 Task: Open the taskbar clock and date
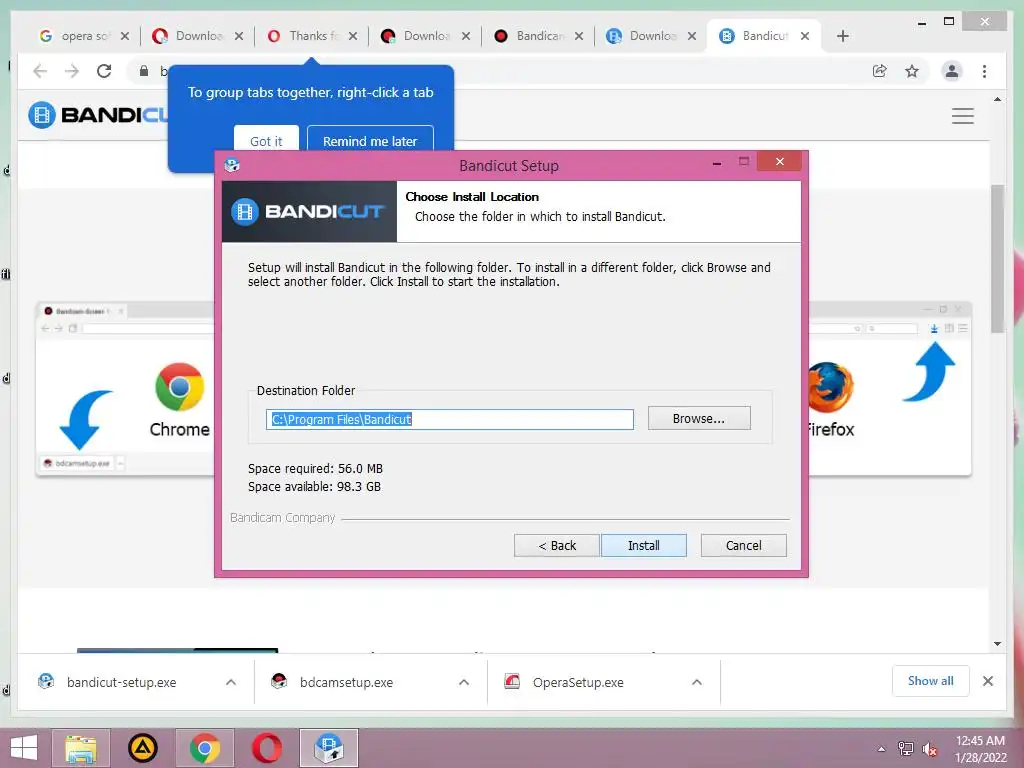tap(980, 749)
